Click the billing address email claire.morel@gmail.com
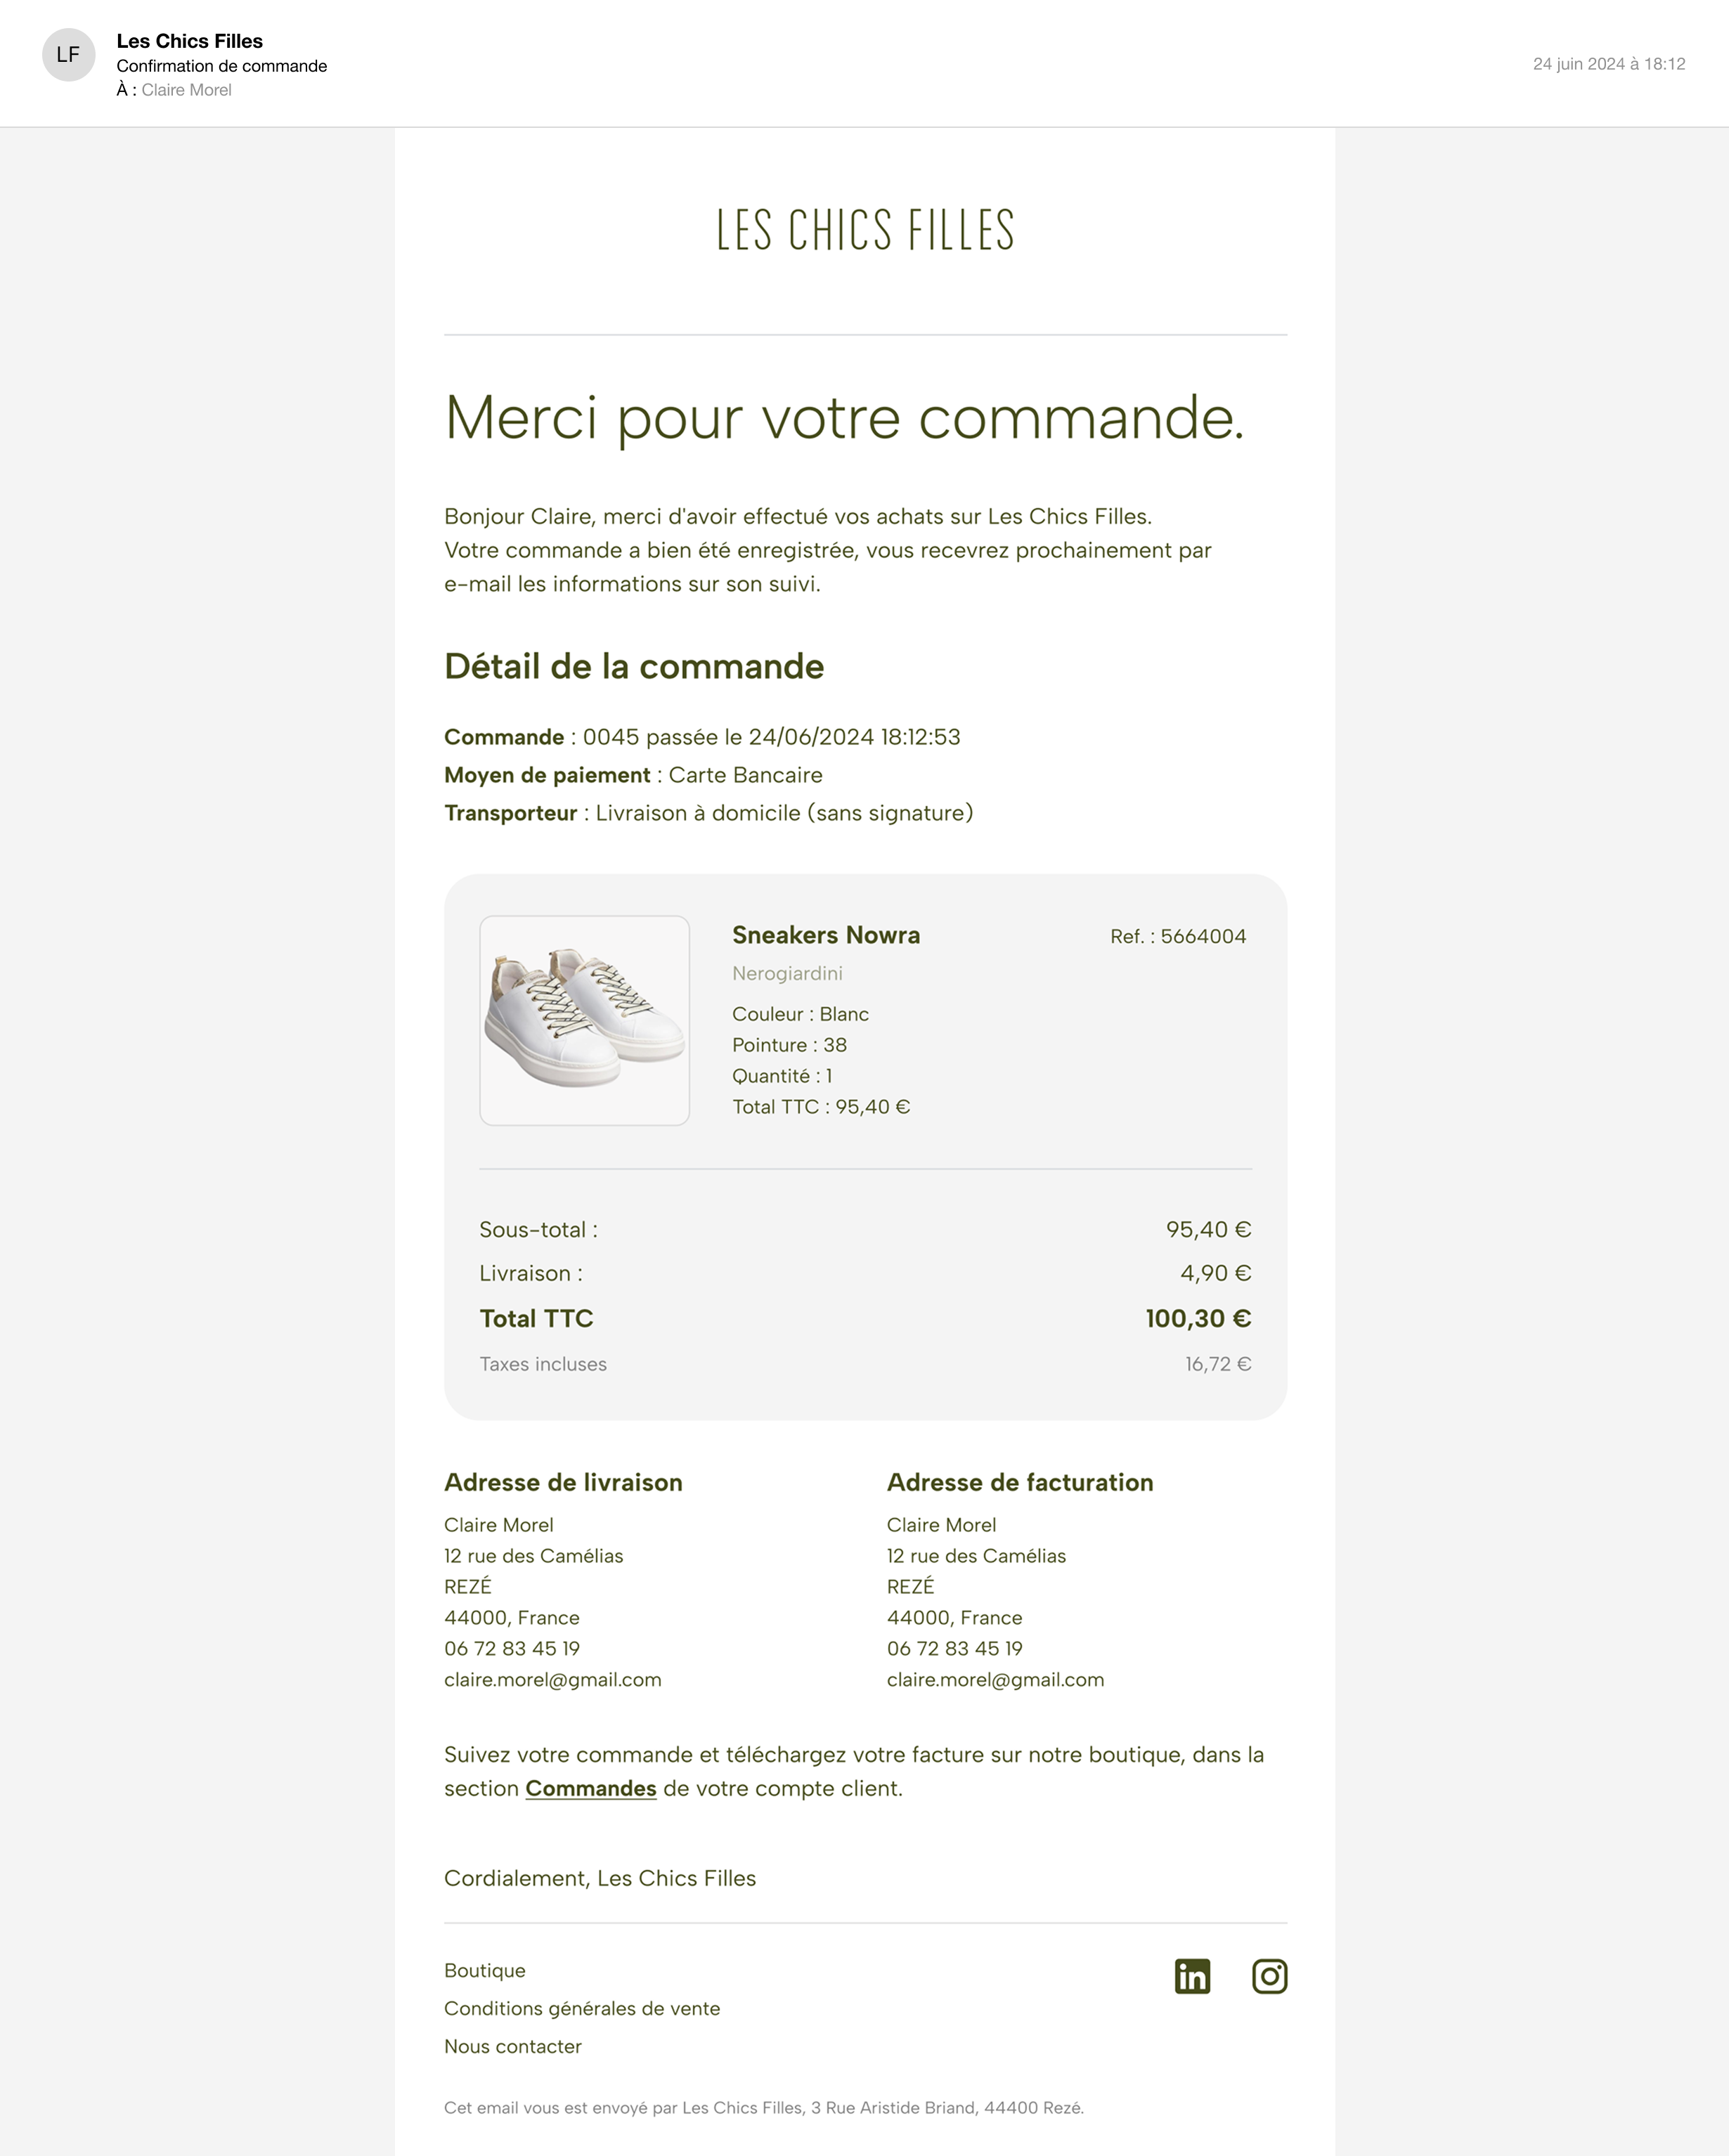Viewport: 1729px width, 2156px height. click(x=996, y=1679)
